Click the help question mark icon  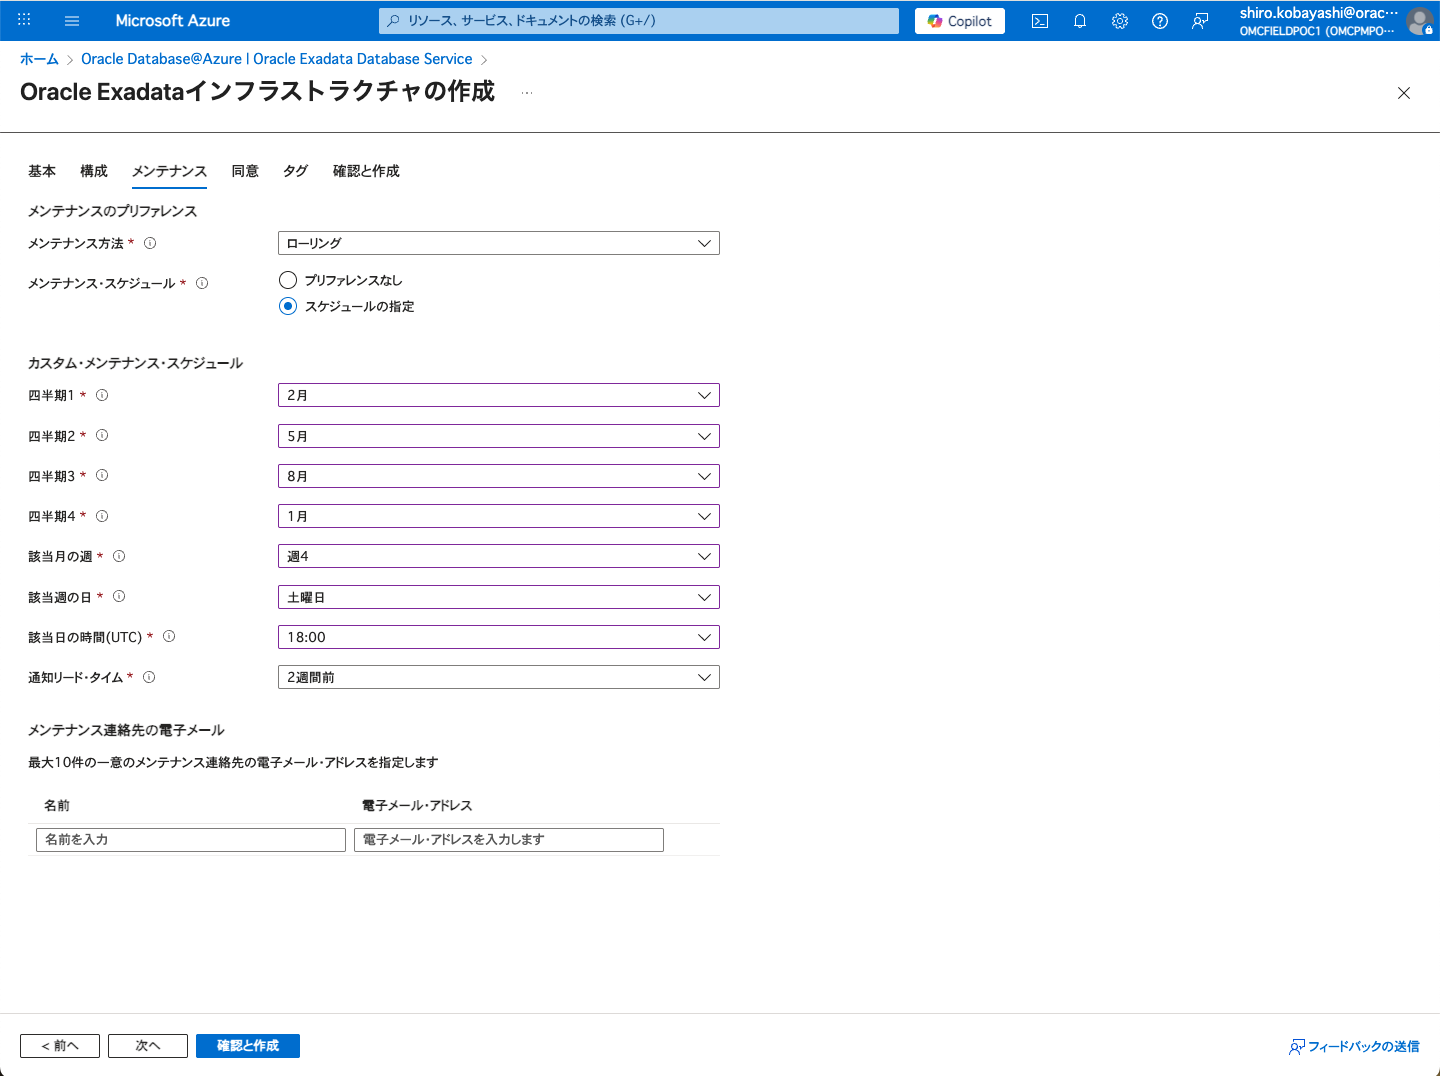[x=1159, y=20]
